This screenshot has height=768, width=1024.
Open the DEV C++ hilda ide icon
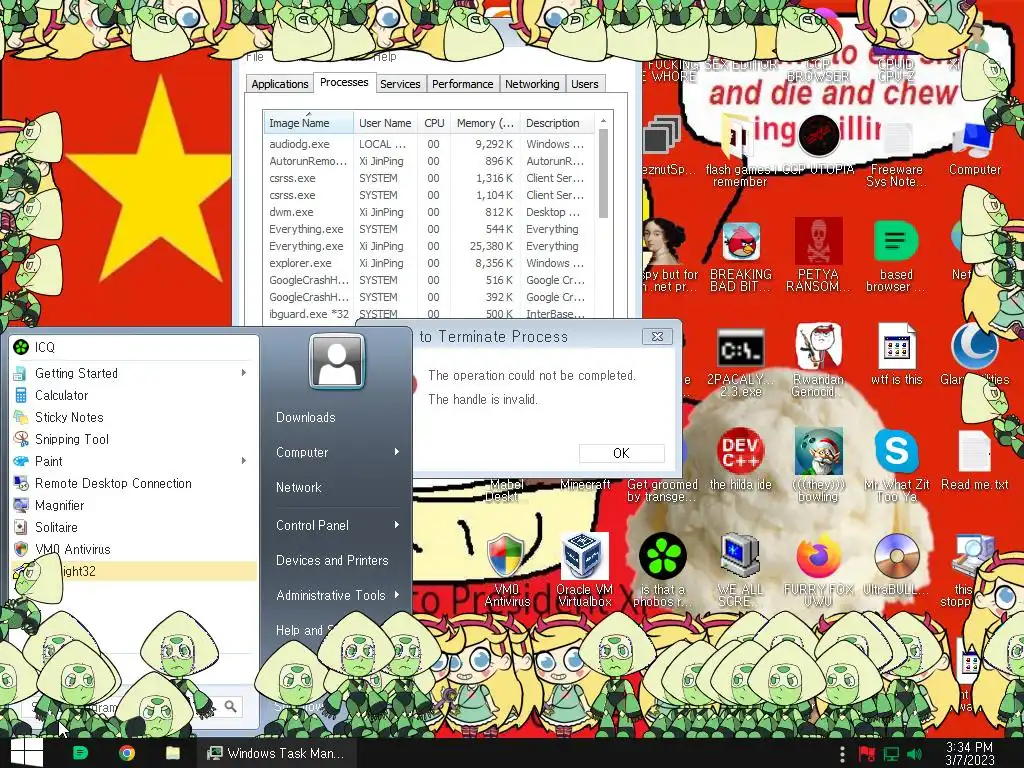pyautogui.click(x=741, y=460)
